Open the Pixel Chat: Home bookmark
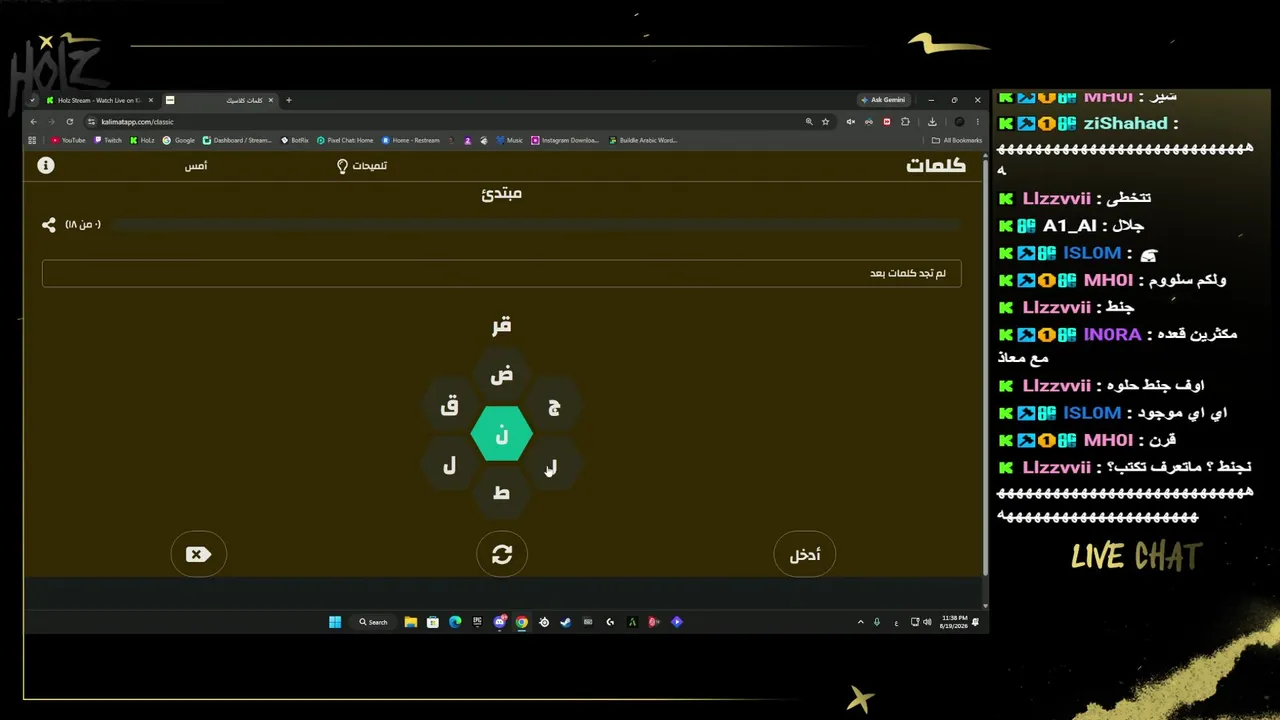This screenshot has width=1280, height=720. point(345,141)
